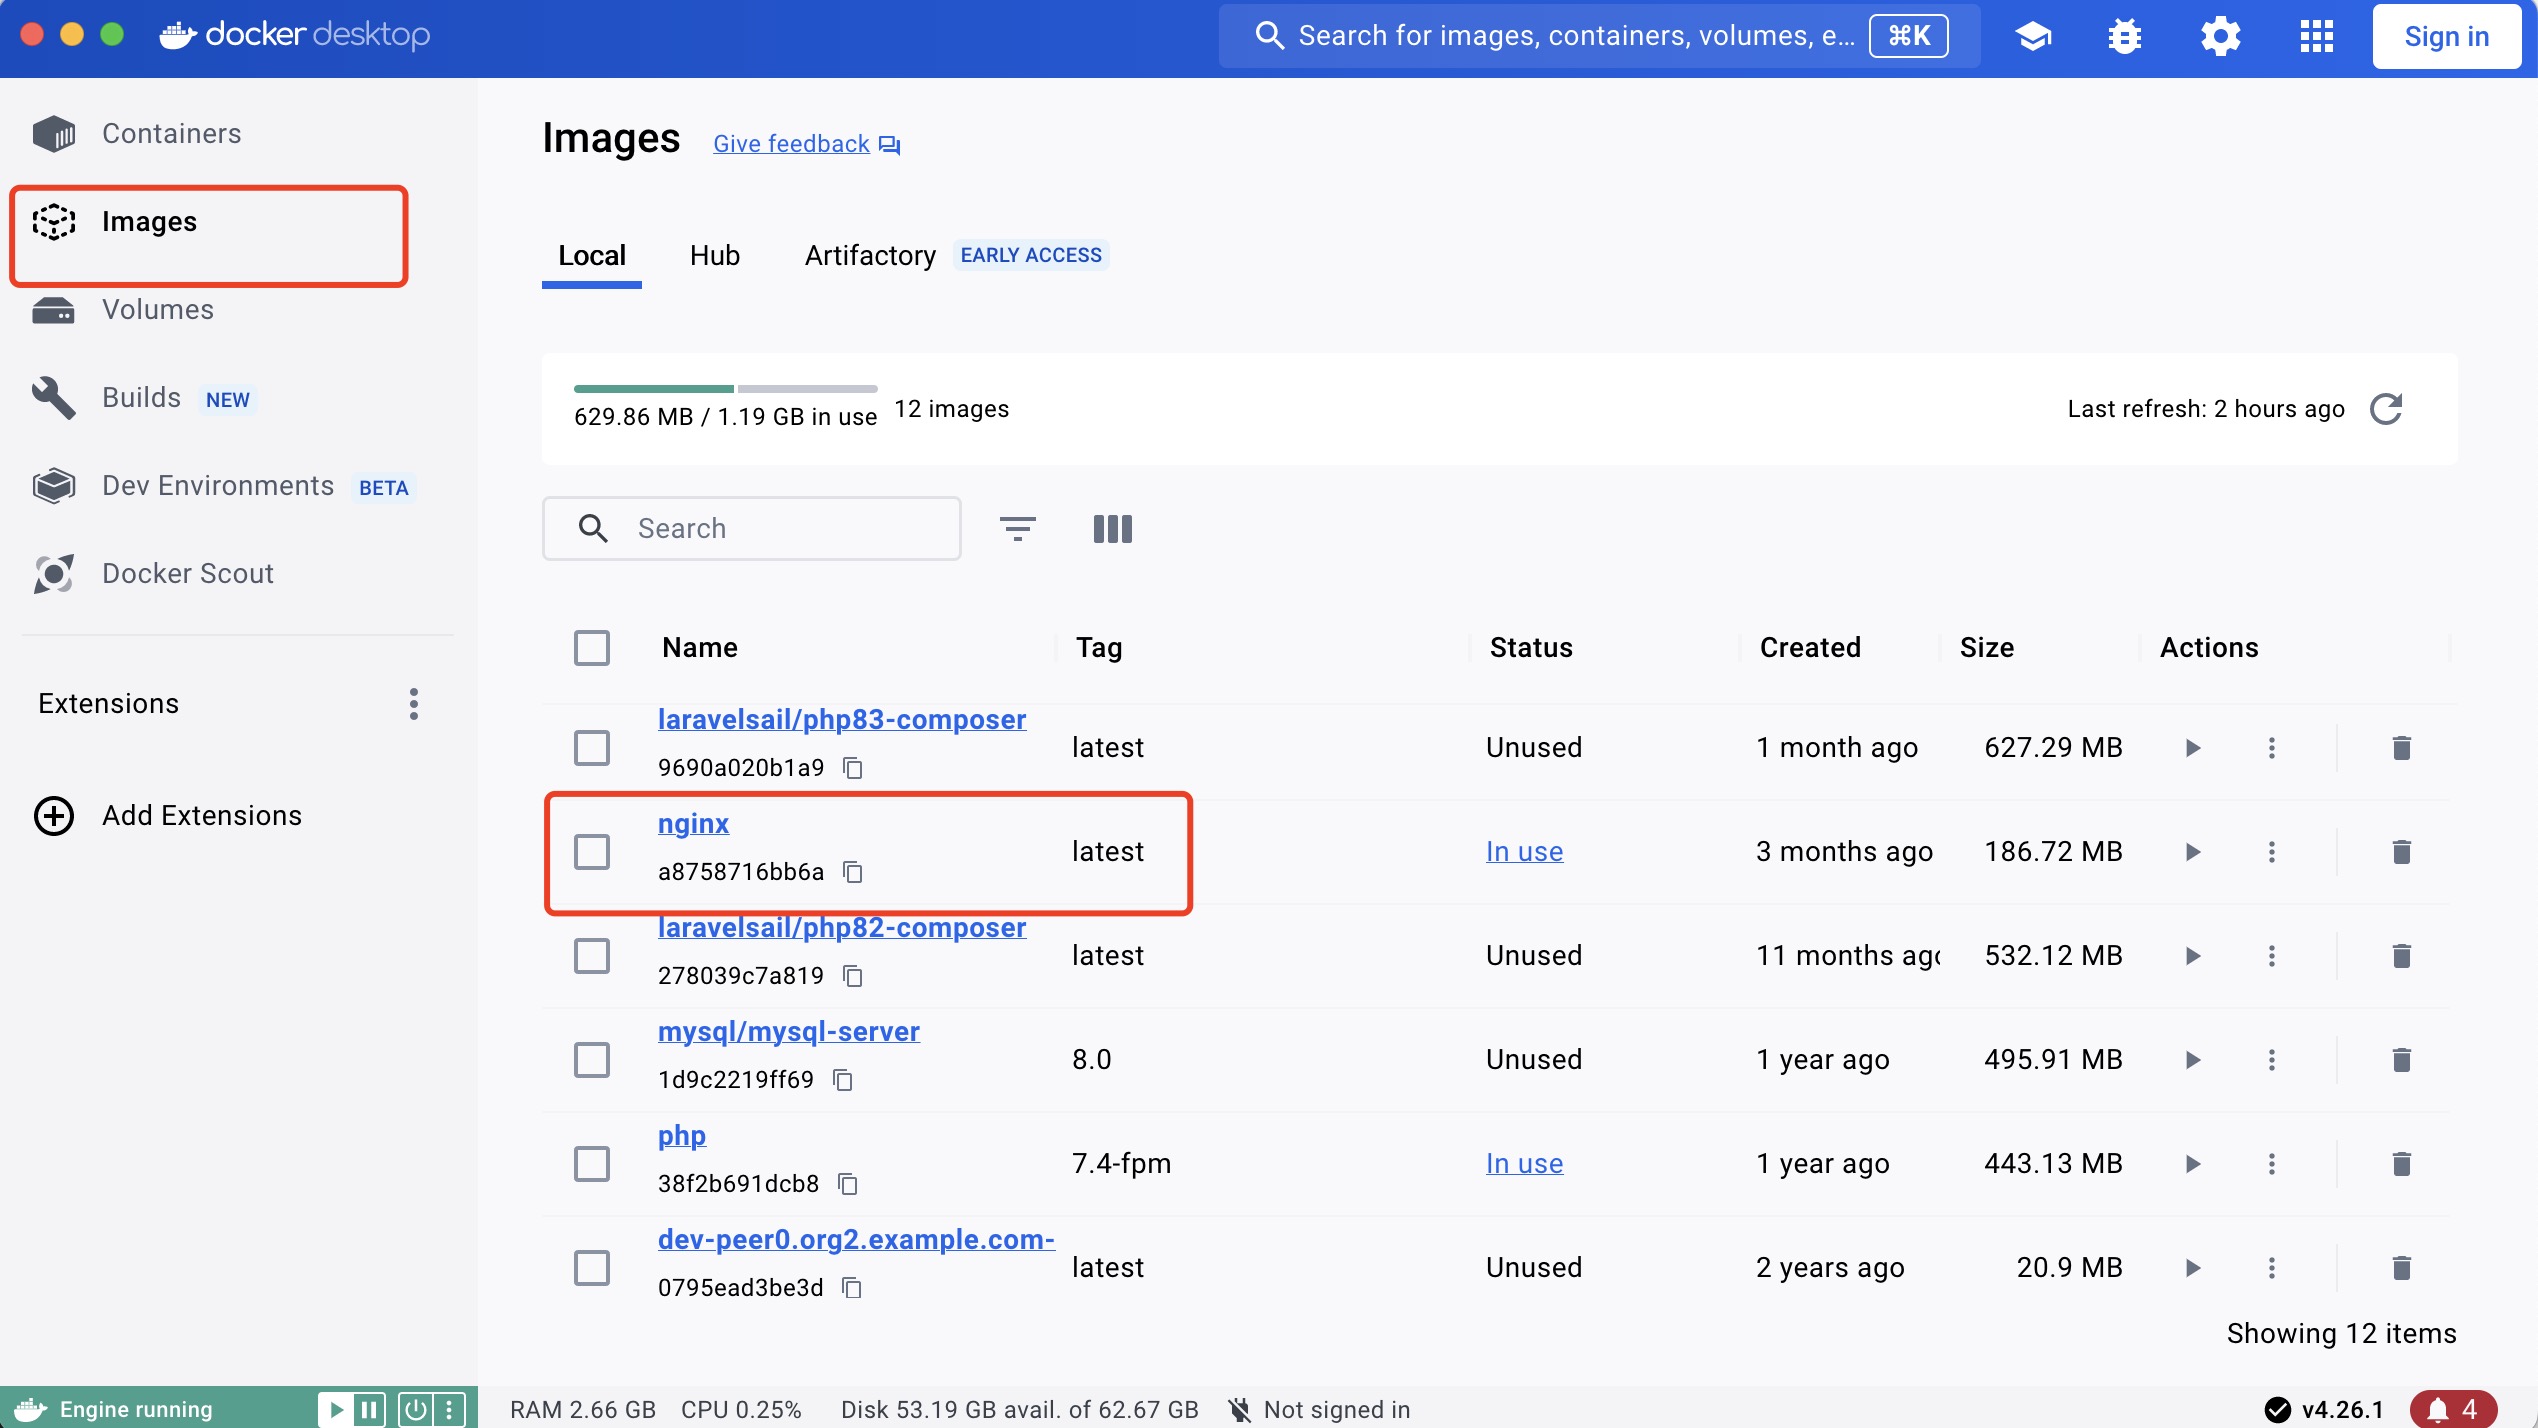Open notifications bell with 4 alerts
Screen dimensions: 2538x1428
[2453, 1410]
